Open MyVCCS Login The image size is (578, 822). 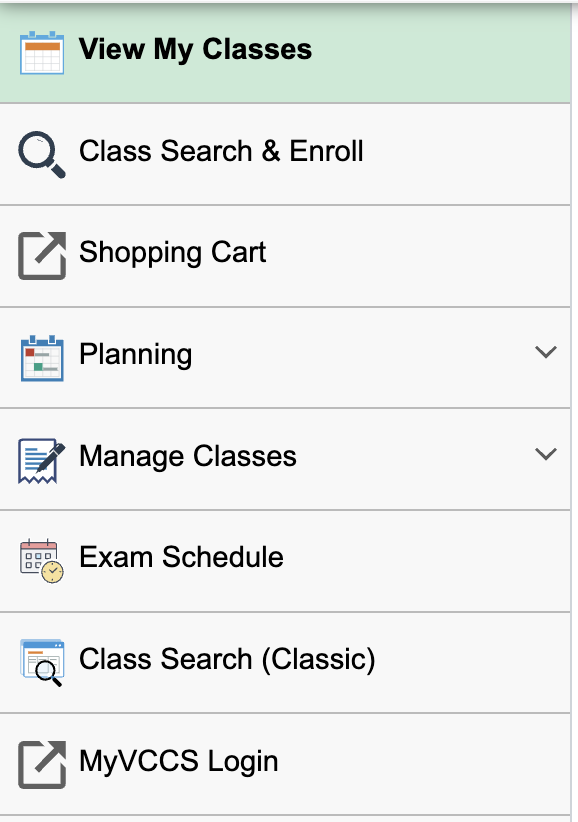178,761
